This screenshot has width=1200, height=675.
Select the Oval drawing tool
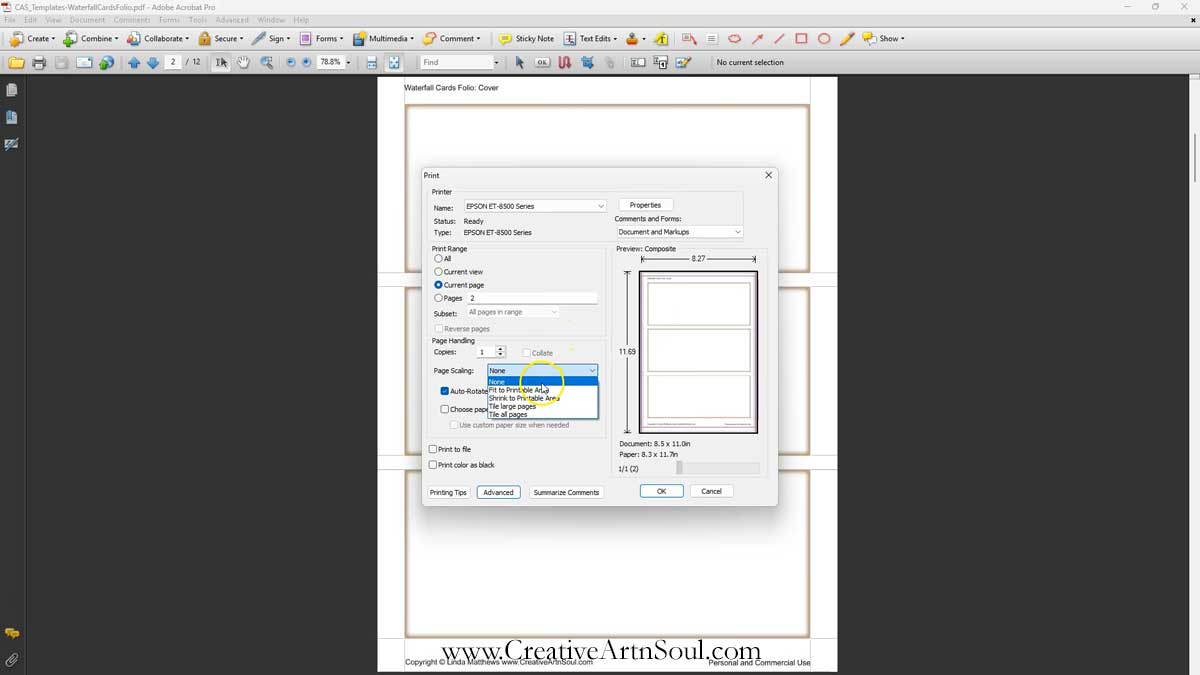click(824, 39)
